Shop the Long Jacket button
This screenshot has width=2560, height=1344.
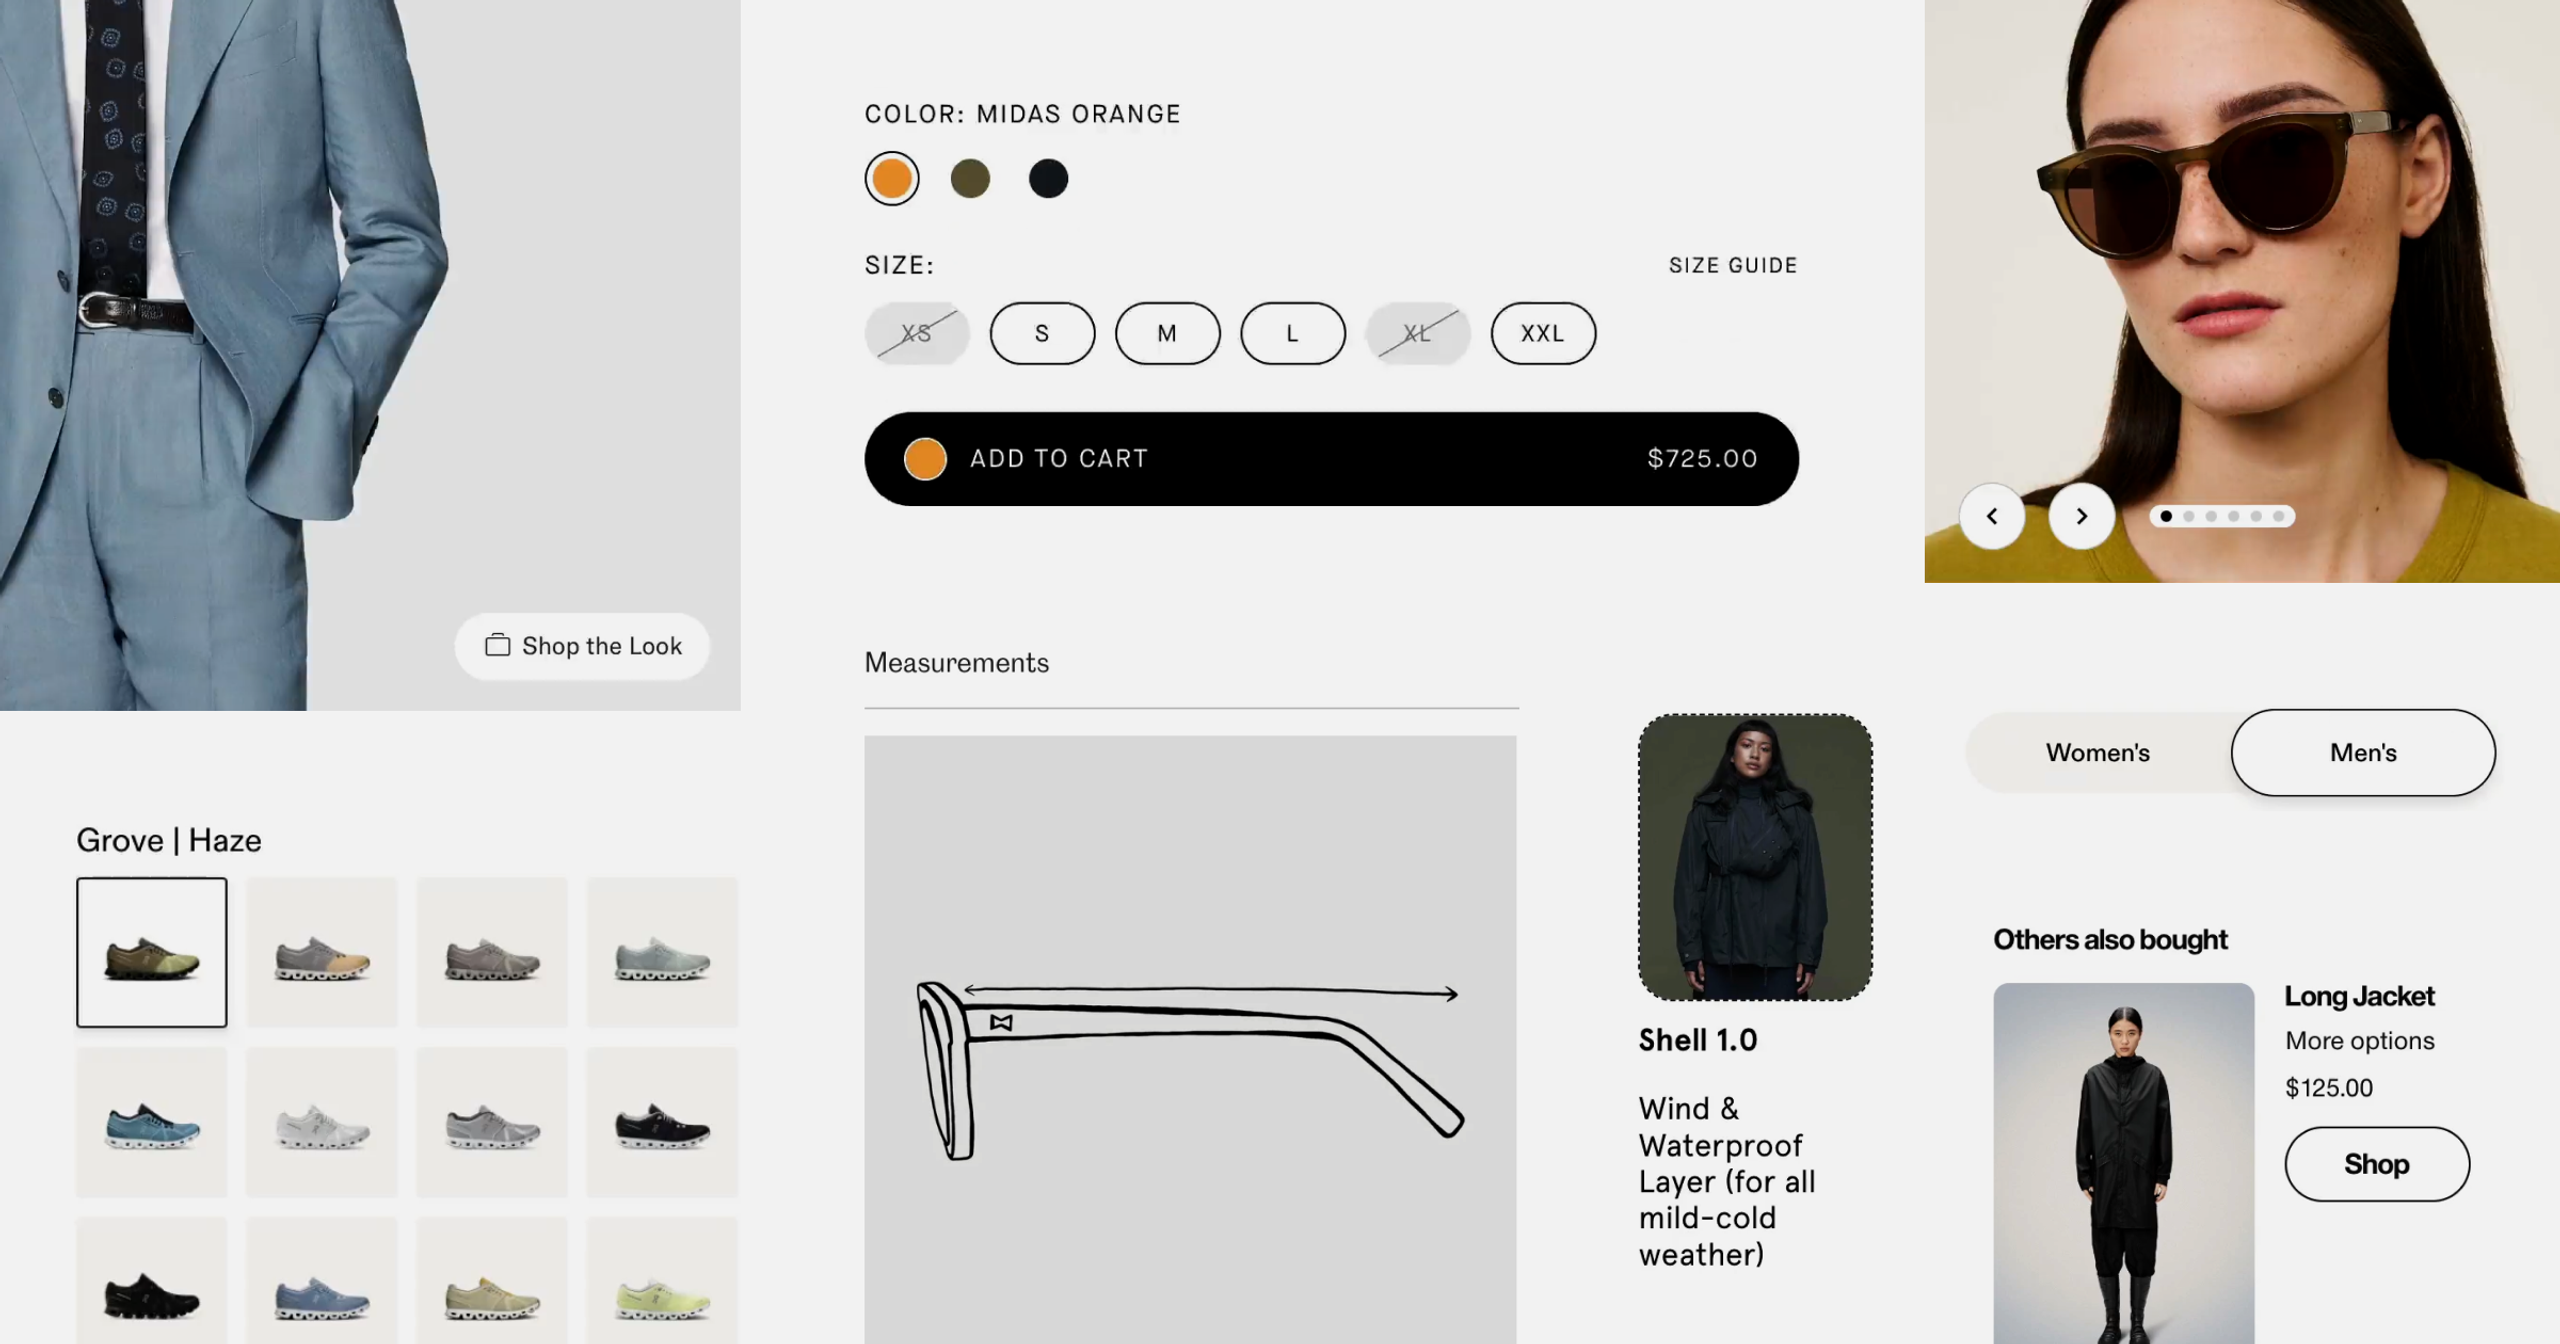tap(2377, 1163)
